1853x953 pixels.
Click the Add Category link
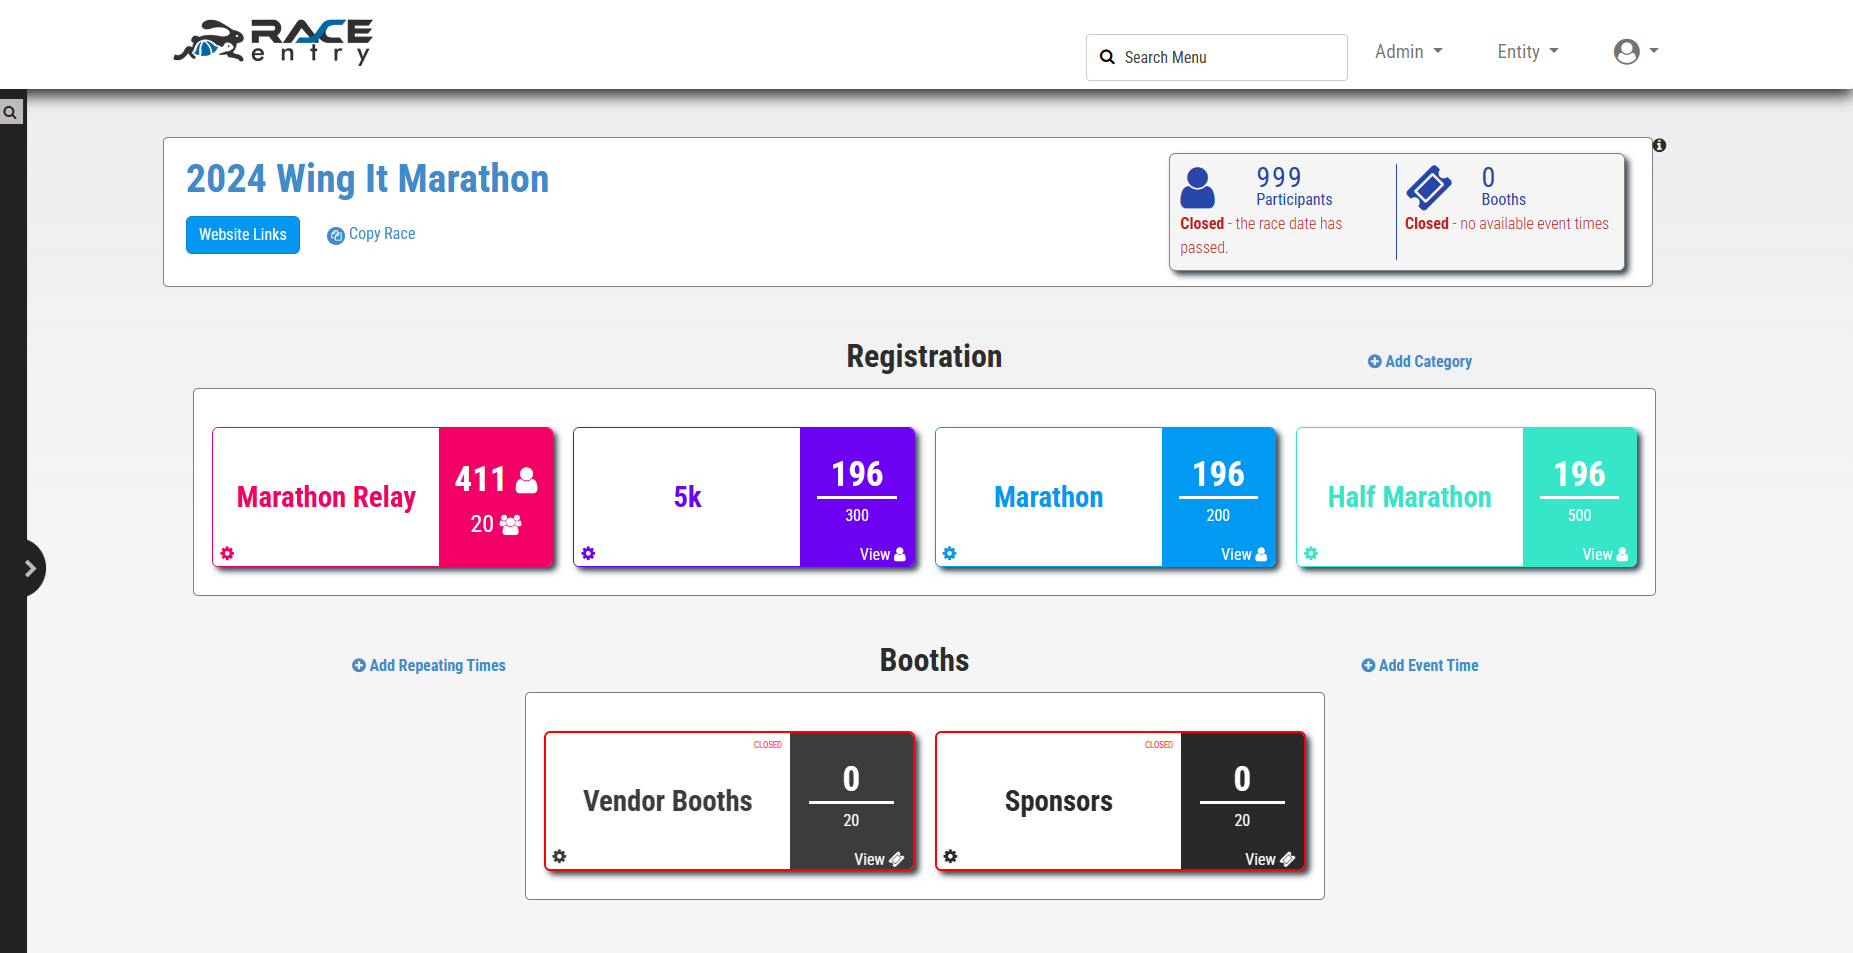1419,361
